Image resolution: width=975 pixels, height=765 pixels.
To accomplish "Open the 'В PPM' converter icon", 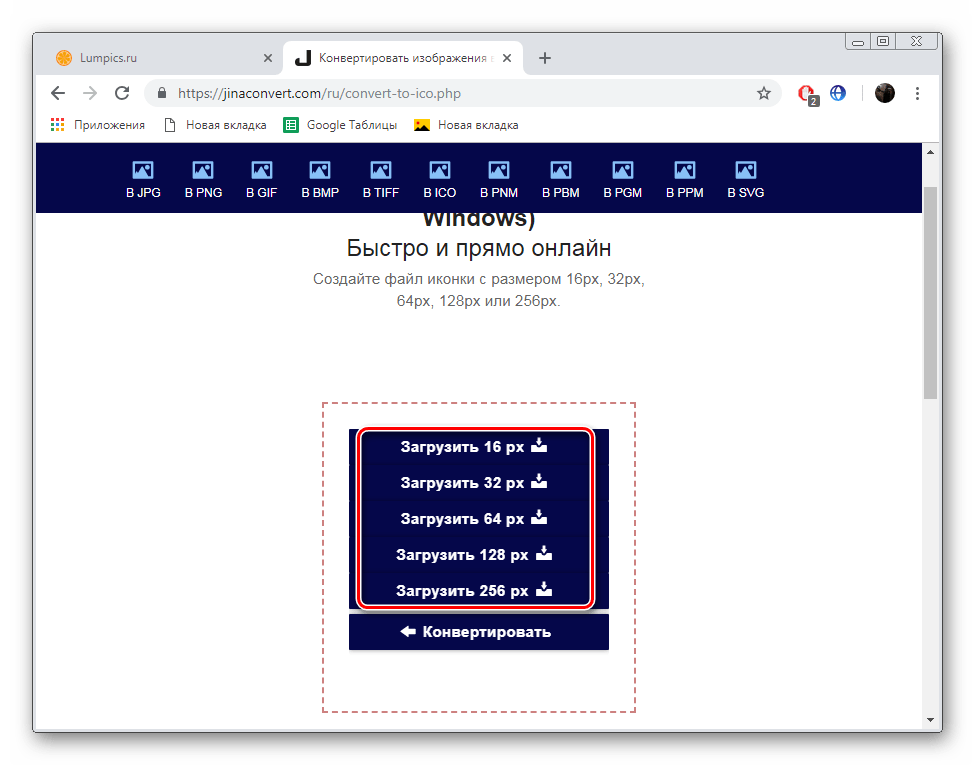I will pos(685,180).
